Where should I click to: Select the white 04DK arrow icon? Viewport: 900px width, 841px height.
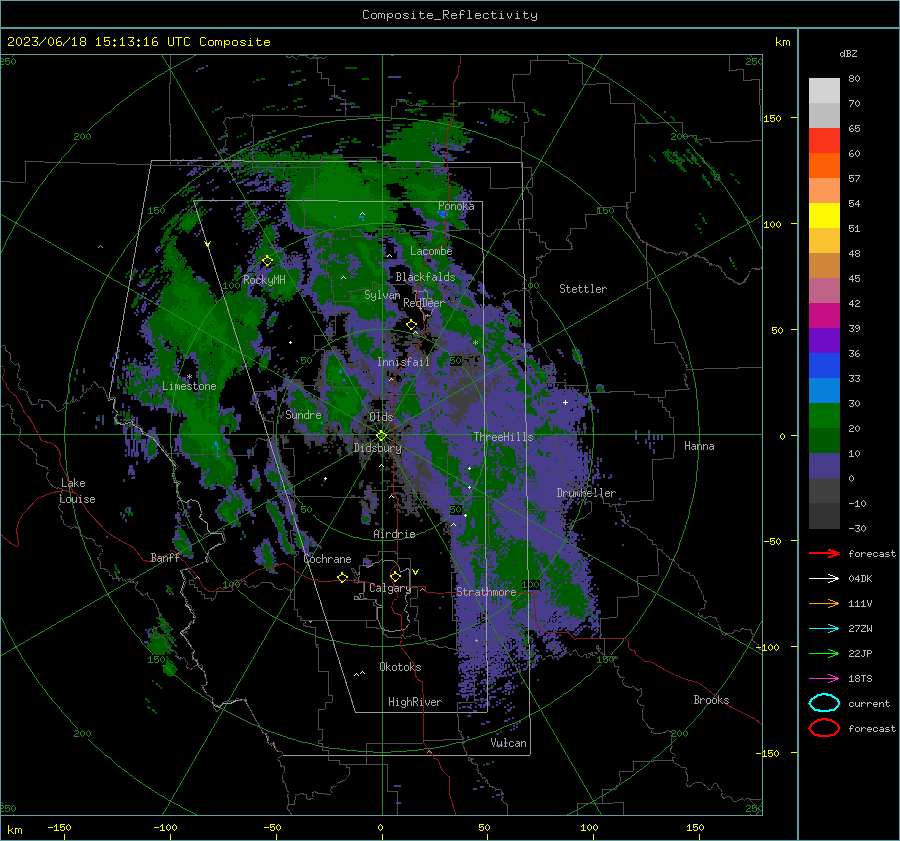(x=824, y=578)
